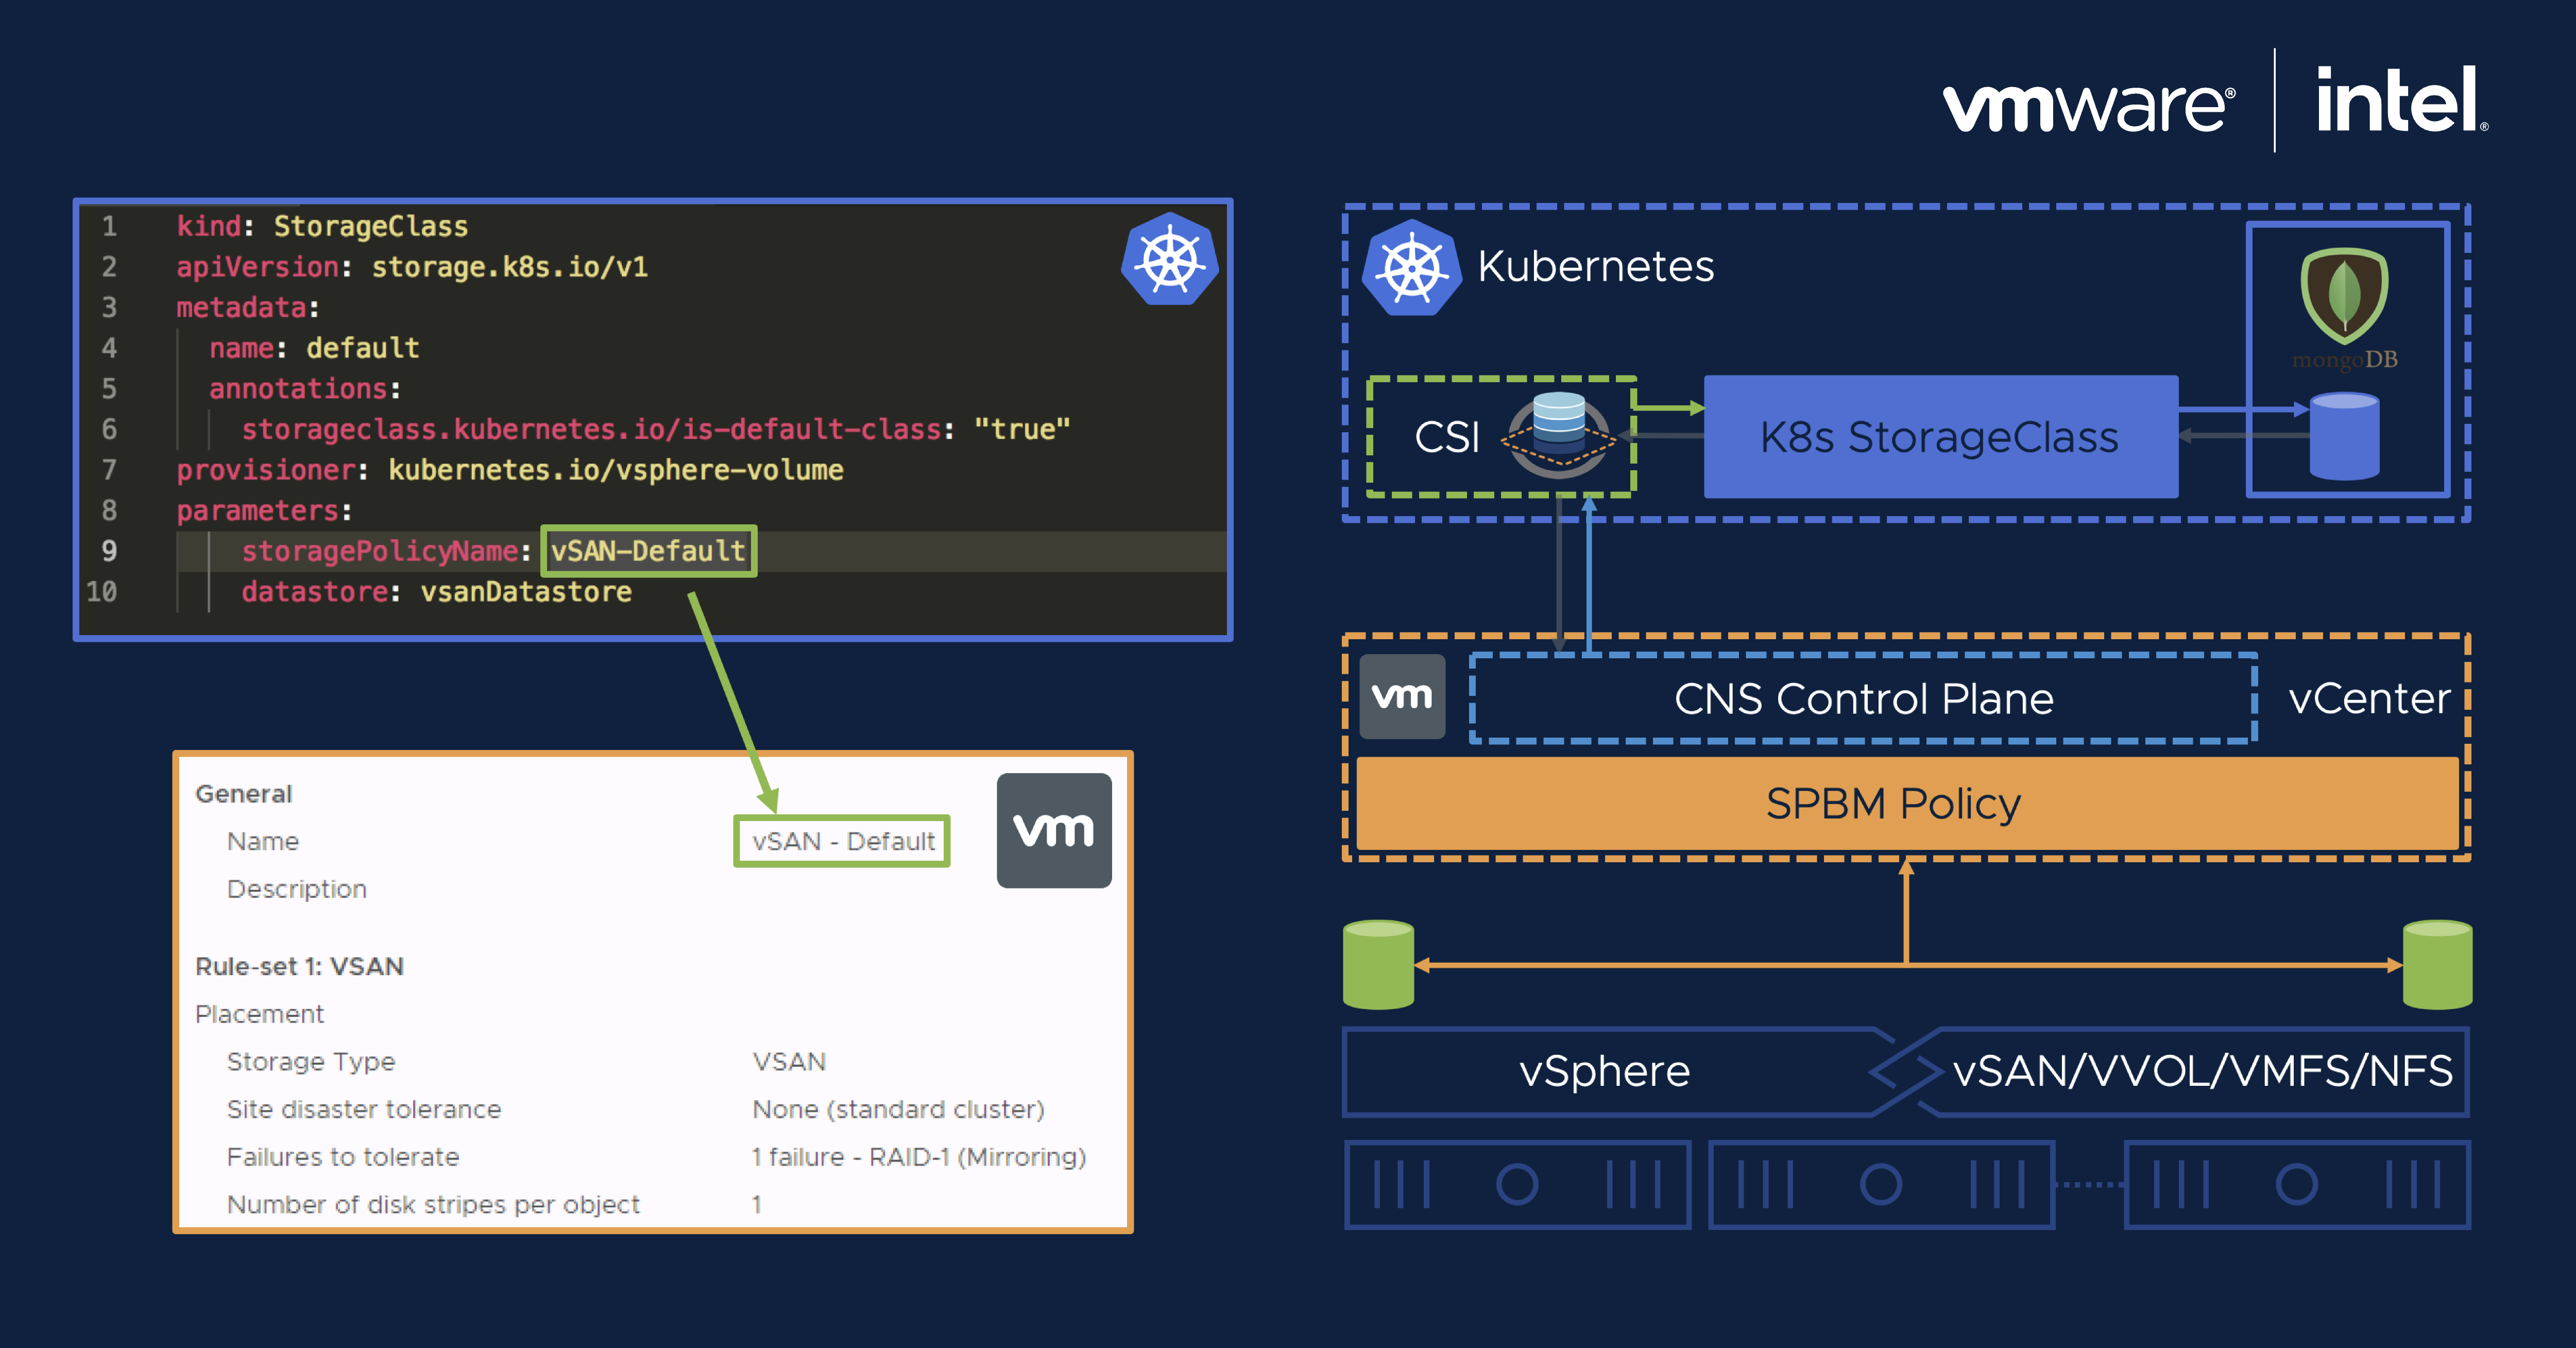Select the vSphere chevron label
Image resolution: width=2576 pixels, height=1348 pixels.
pyautogui.click(x=1604, y=1071)
